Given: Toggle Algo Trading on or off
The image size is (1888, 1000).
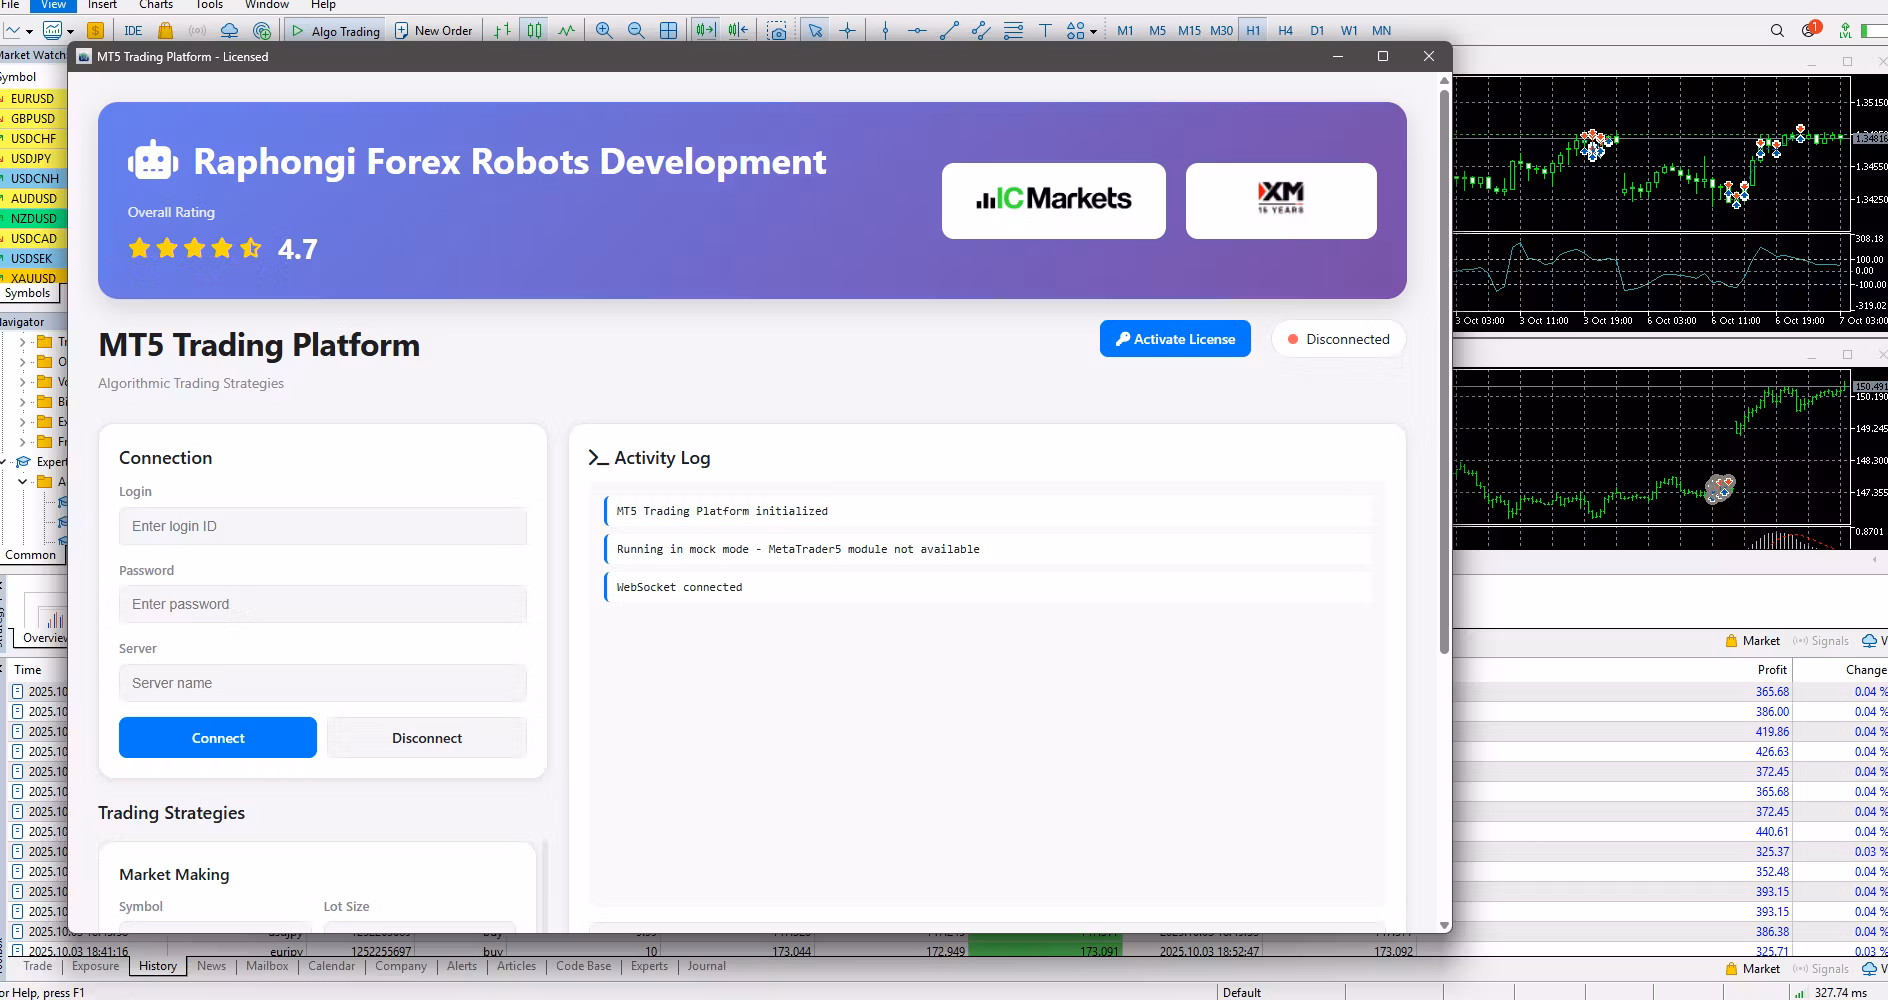Looking at the screenshot, I should click(336, 31).
